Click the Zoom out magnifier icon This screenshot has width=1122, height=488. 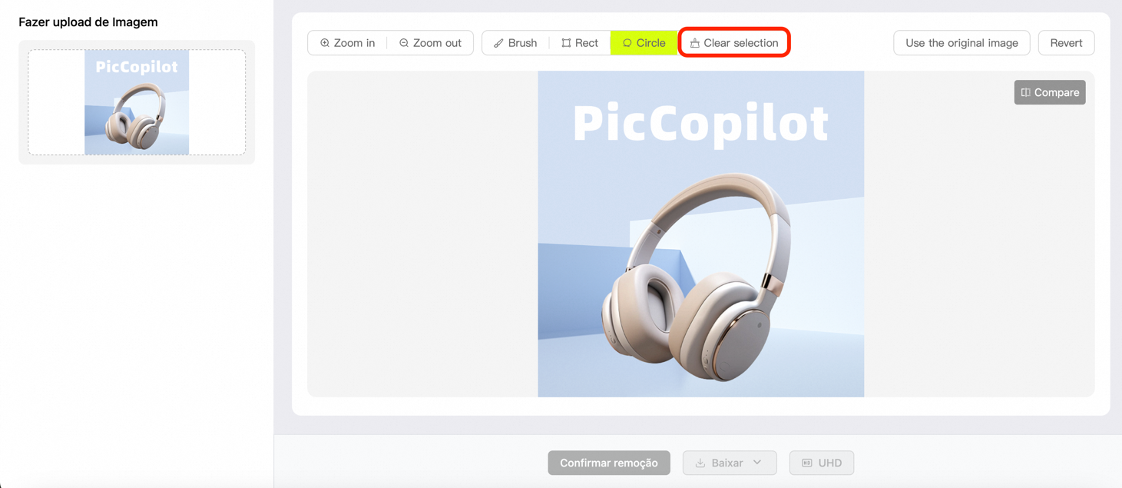pyautogui.click(x=404, y=43)
